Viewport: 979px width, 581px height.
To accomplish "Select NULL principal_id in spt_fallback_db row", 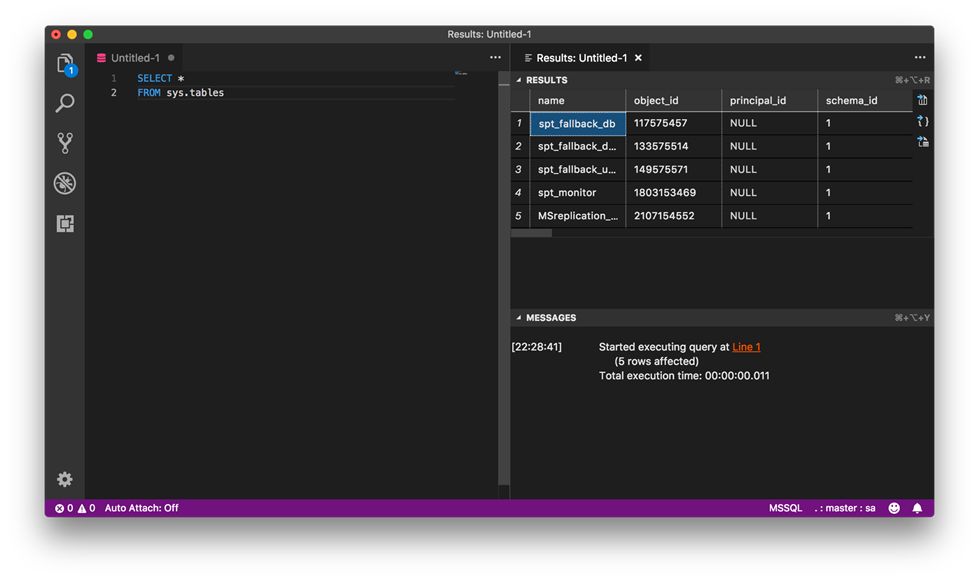I will click(770, 124).
